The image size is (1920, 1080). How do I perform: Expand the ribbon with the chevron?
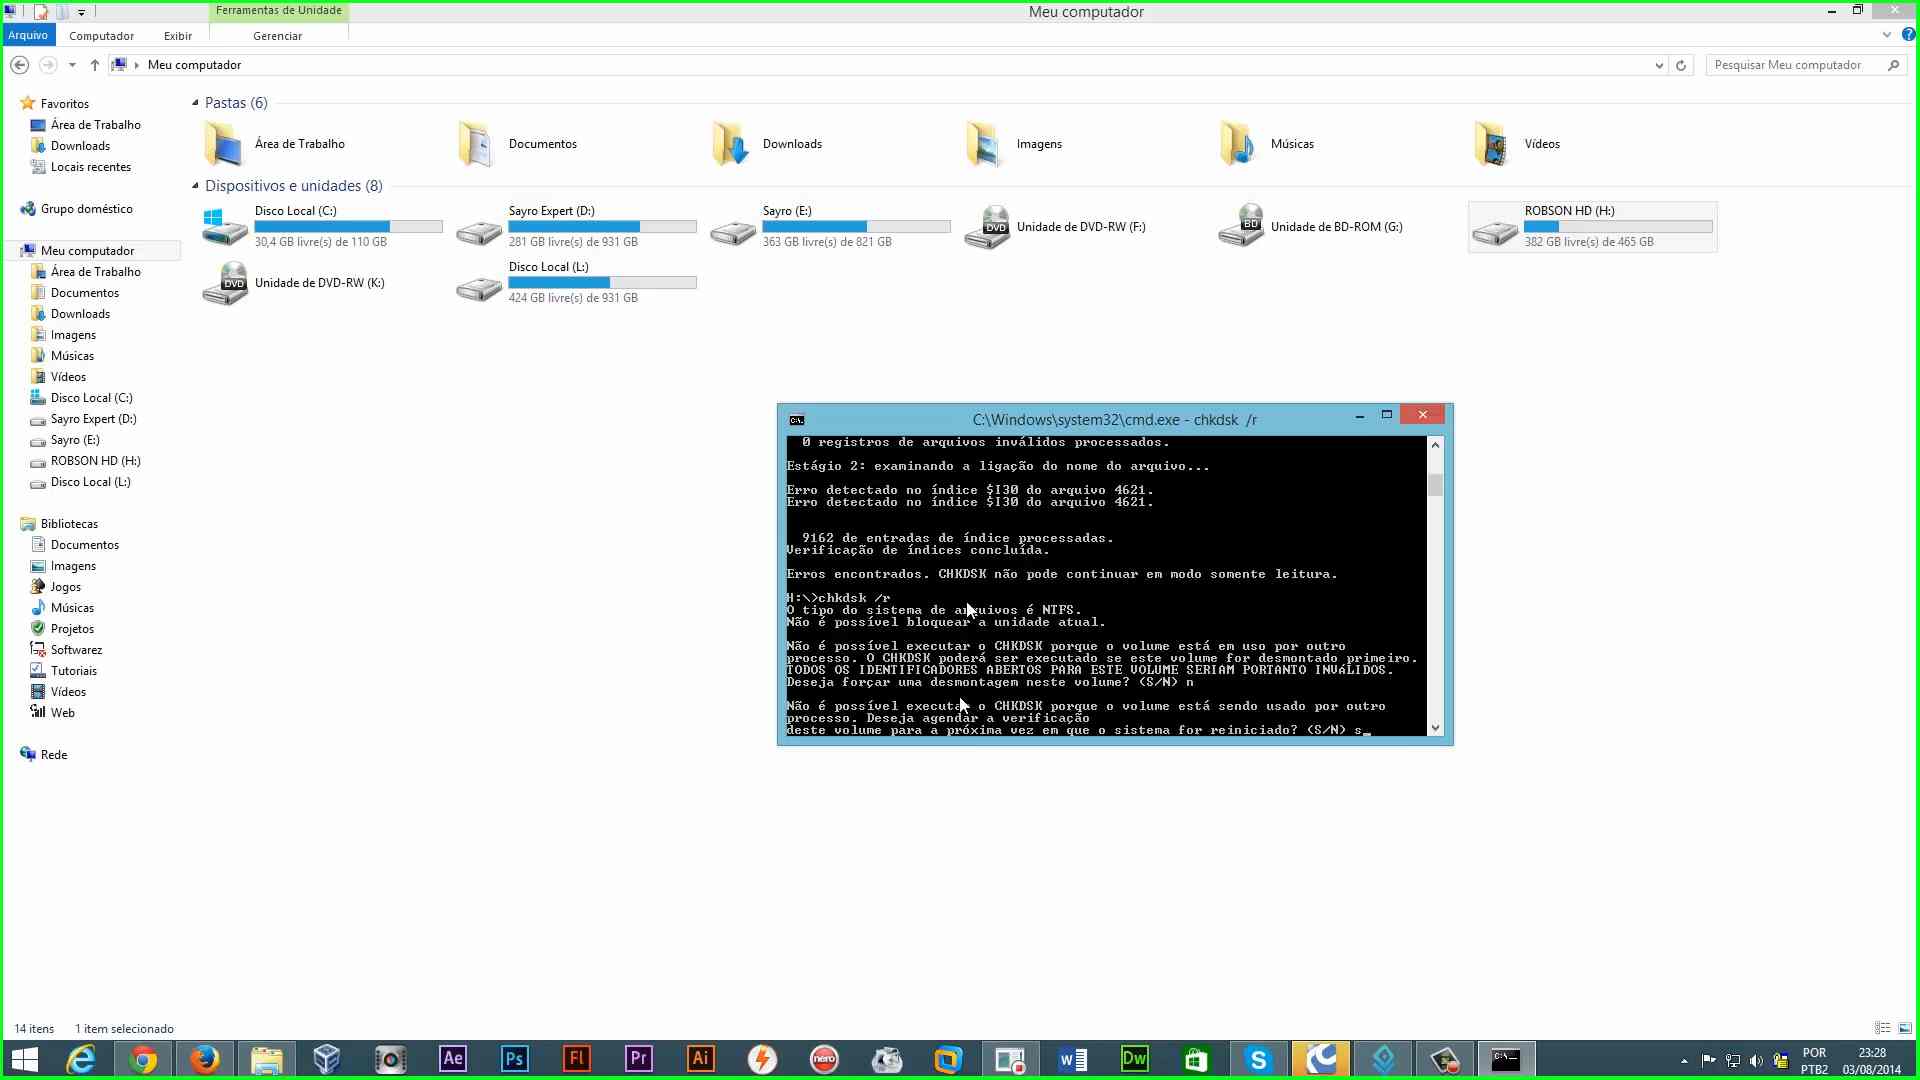(x=1887, y=35)
